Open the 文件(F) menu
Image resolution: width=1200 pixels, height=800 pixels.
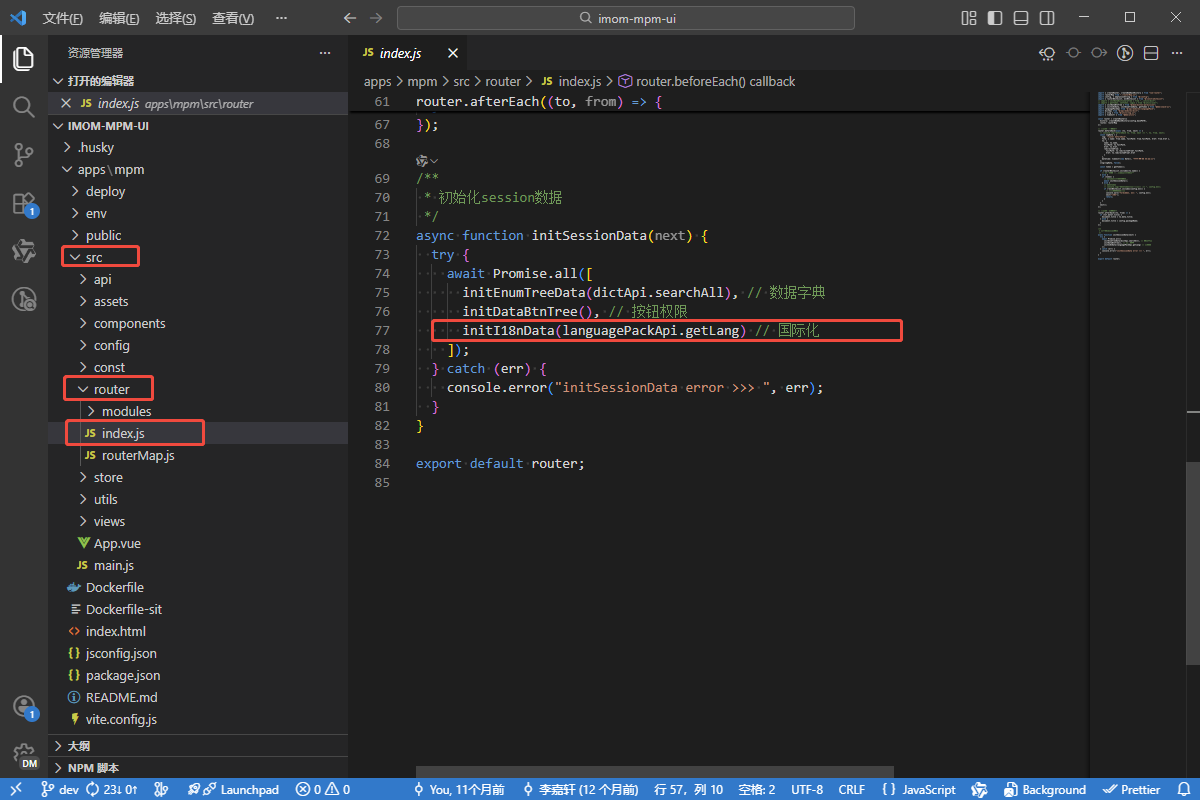coord(63,18)
